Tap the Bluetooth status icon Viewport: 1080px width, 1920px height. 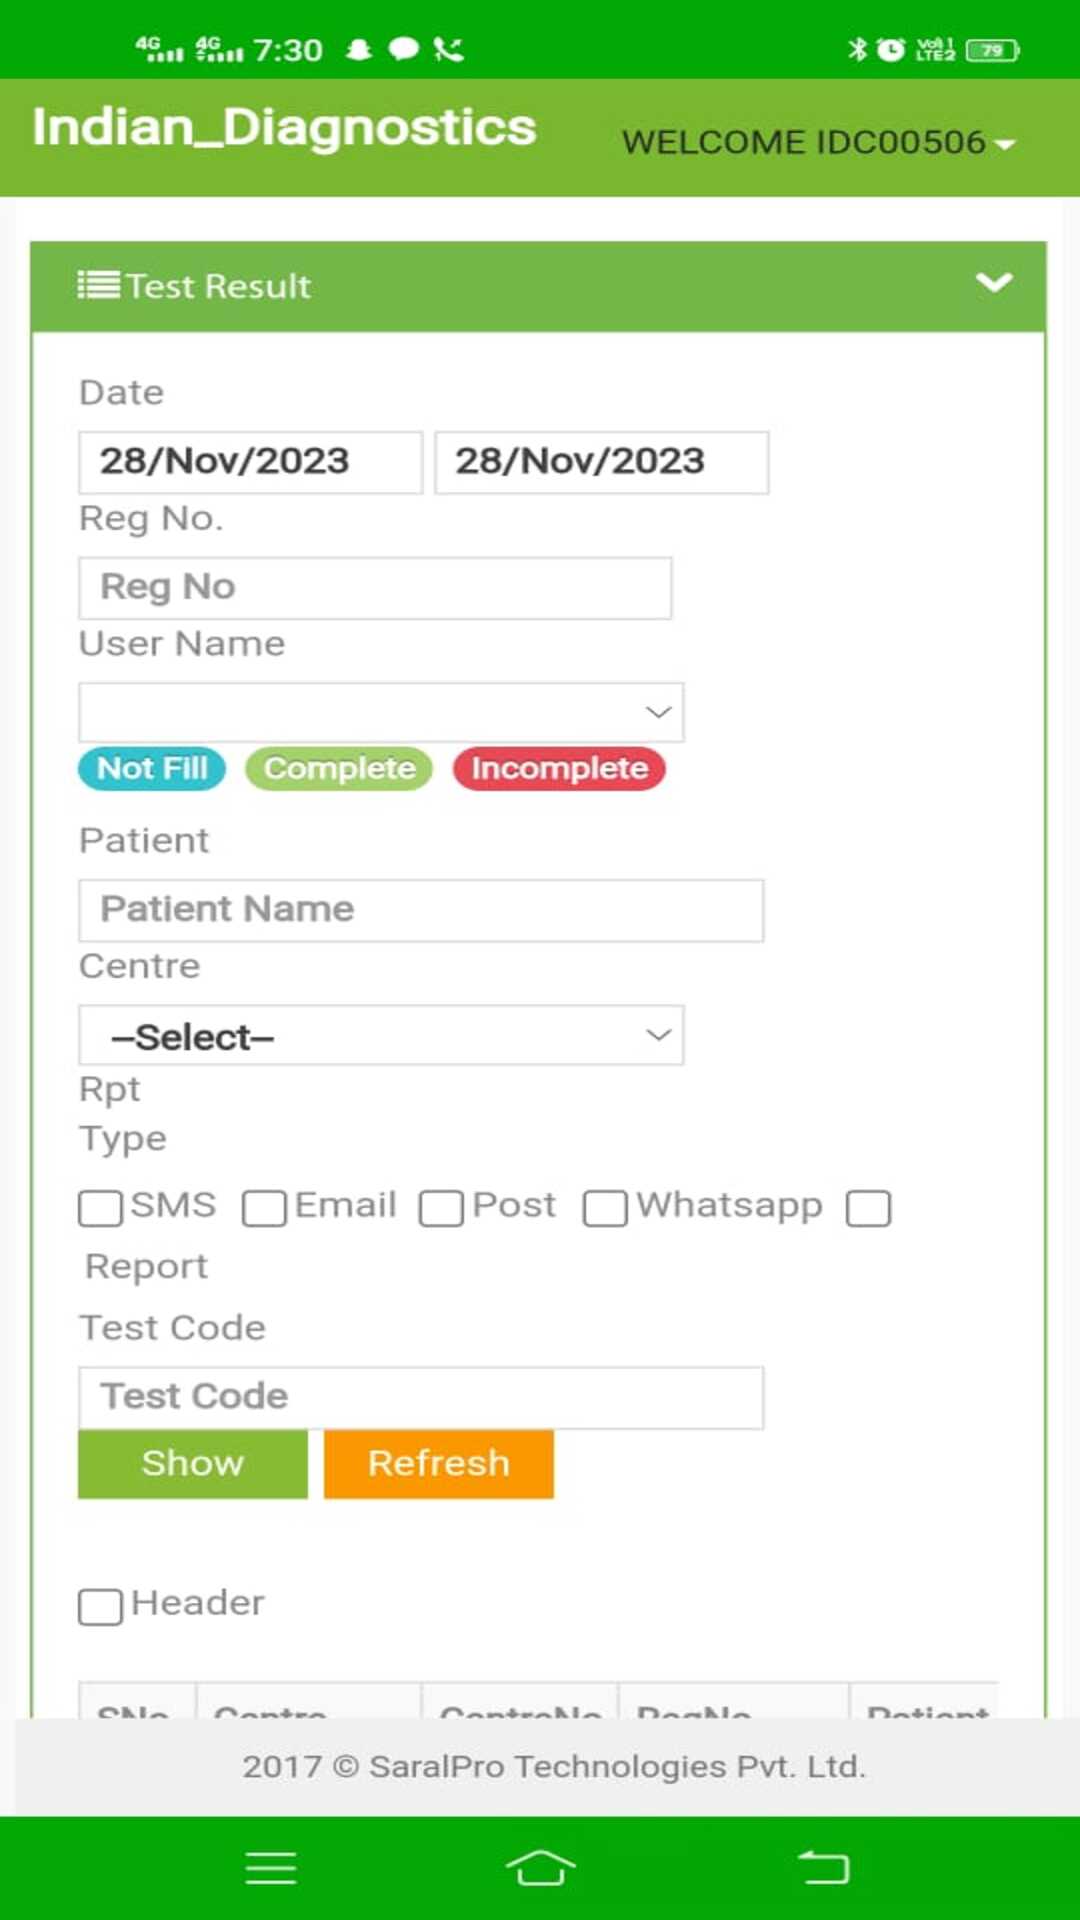coord(857,49)
